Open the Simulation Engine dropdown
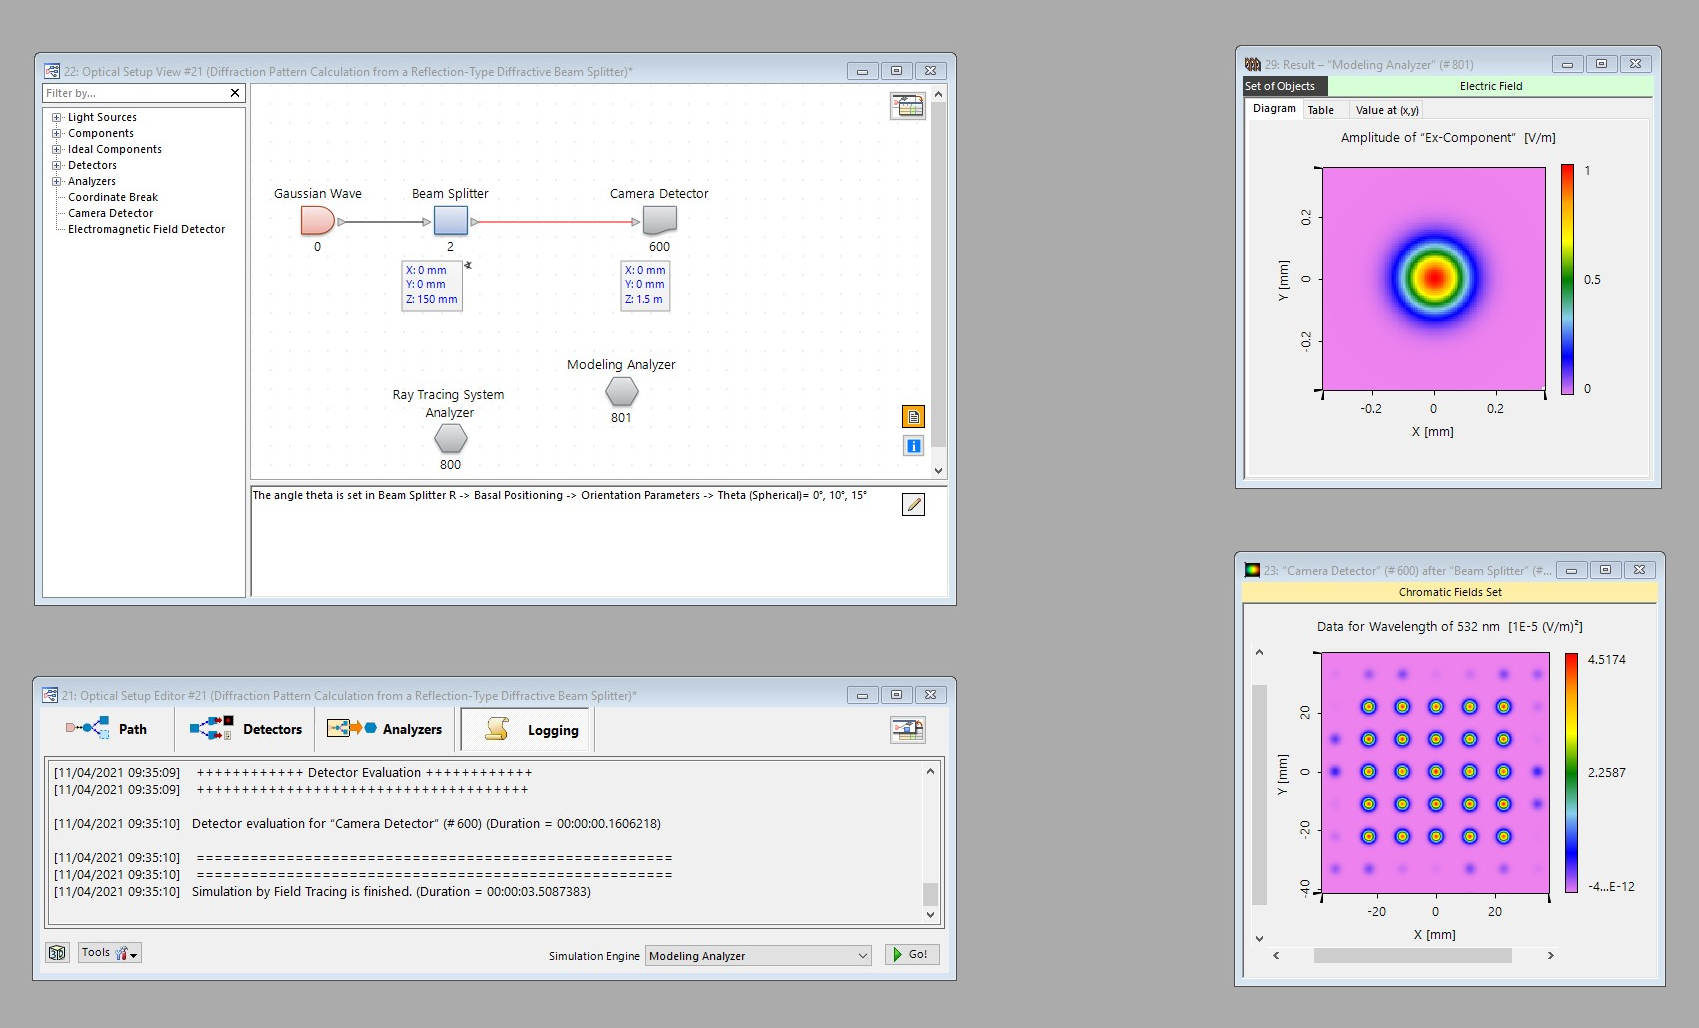The image size is (1699, 1028). 862,956
